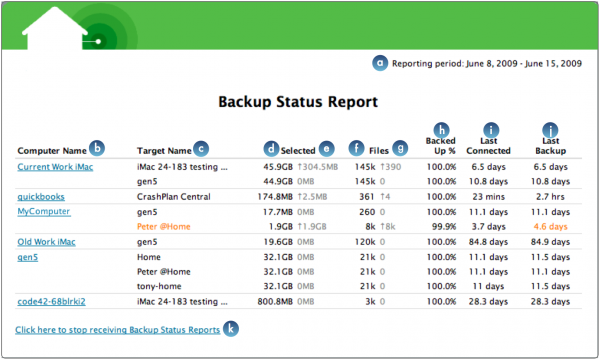This screenshot has width=600, height=360.
Task: Click gen5 target in the Old Work iMac row
Action: click(x=147, y=242)
